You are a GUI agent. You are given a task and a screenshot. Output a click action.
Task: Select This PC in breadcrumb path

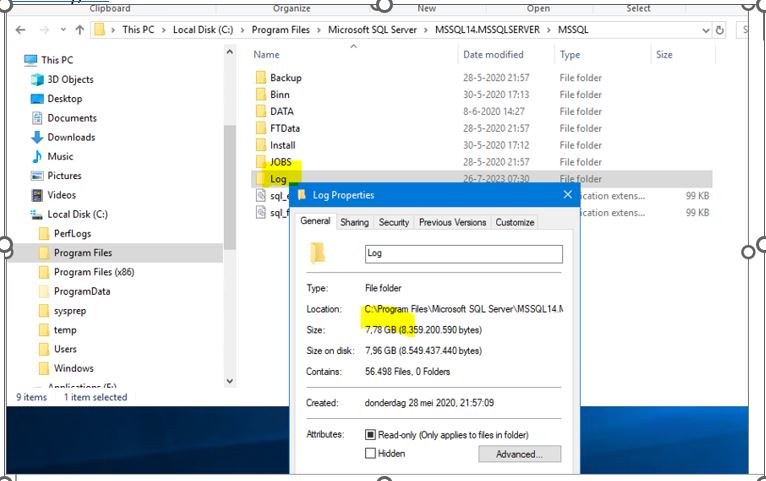(x=138, y=30)
